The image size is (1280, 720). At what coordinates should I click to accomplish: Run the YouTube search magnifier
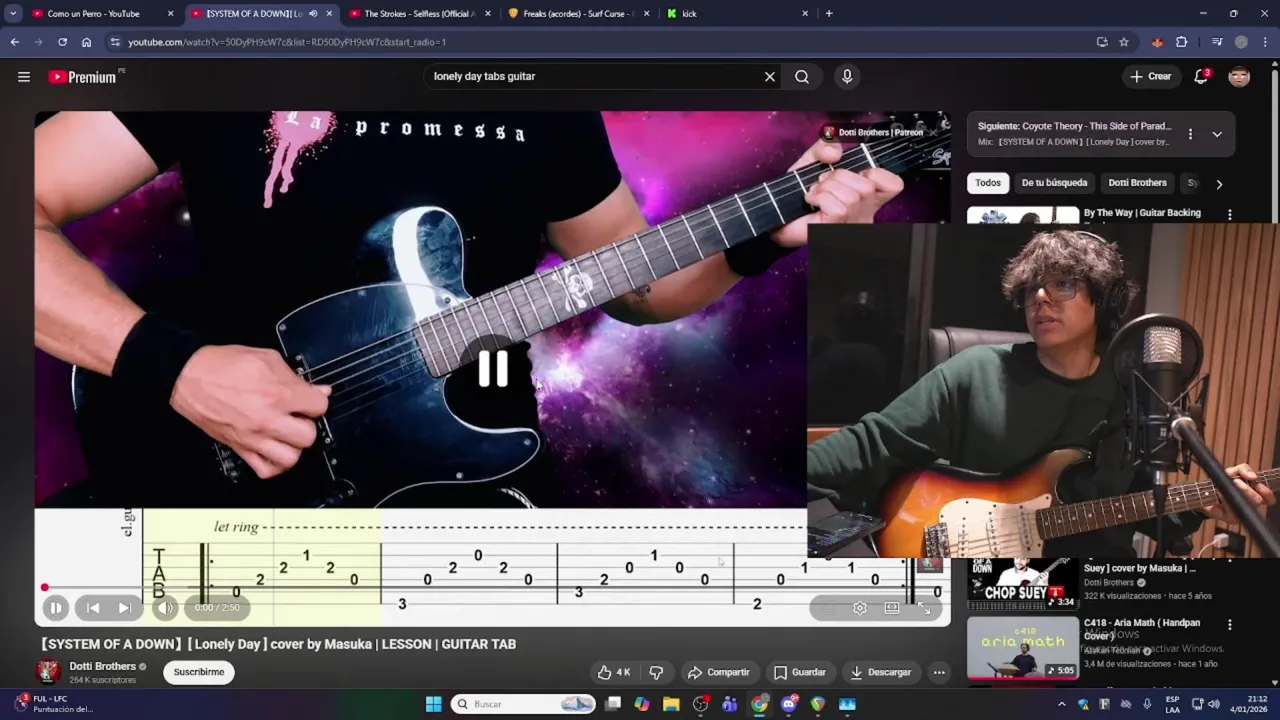click(802, 77)
